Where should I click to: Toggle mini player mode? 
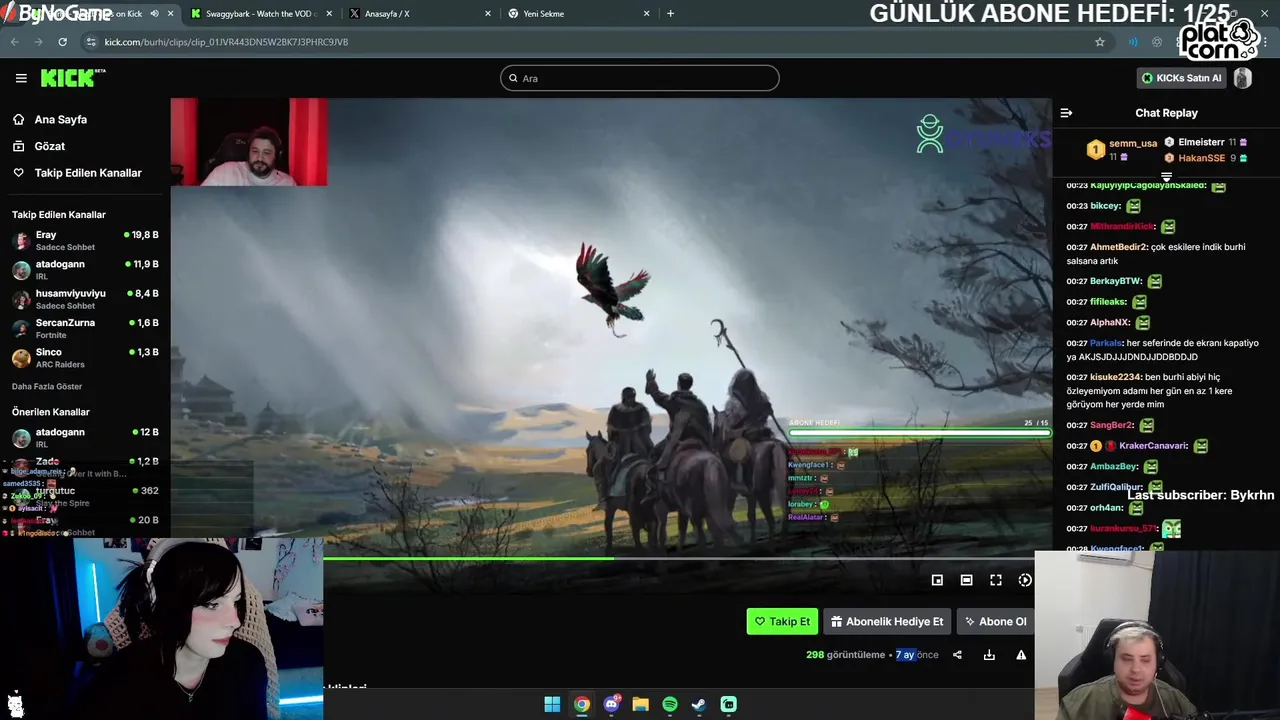click(937, 580)
